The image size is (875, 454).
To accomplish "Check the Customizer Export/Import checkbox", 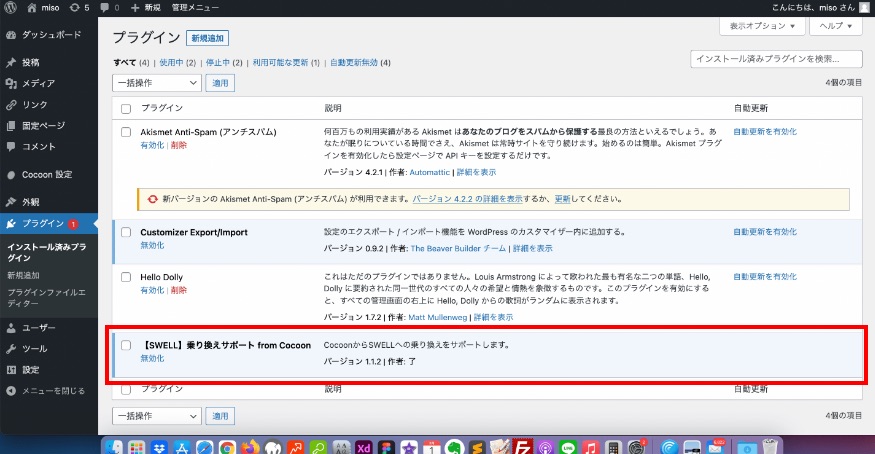I will pos(126,232).
